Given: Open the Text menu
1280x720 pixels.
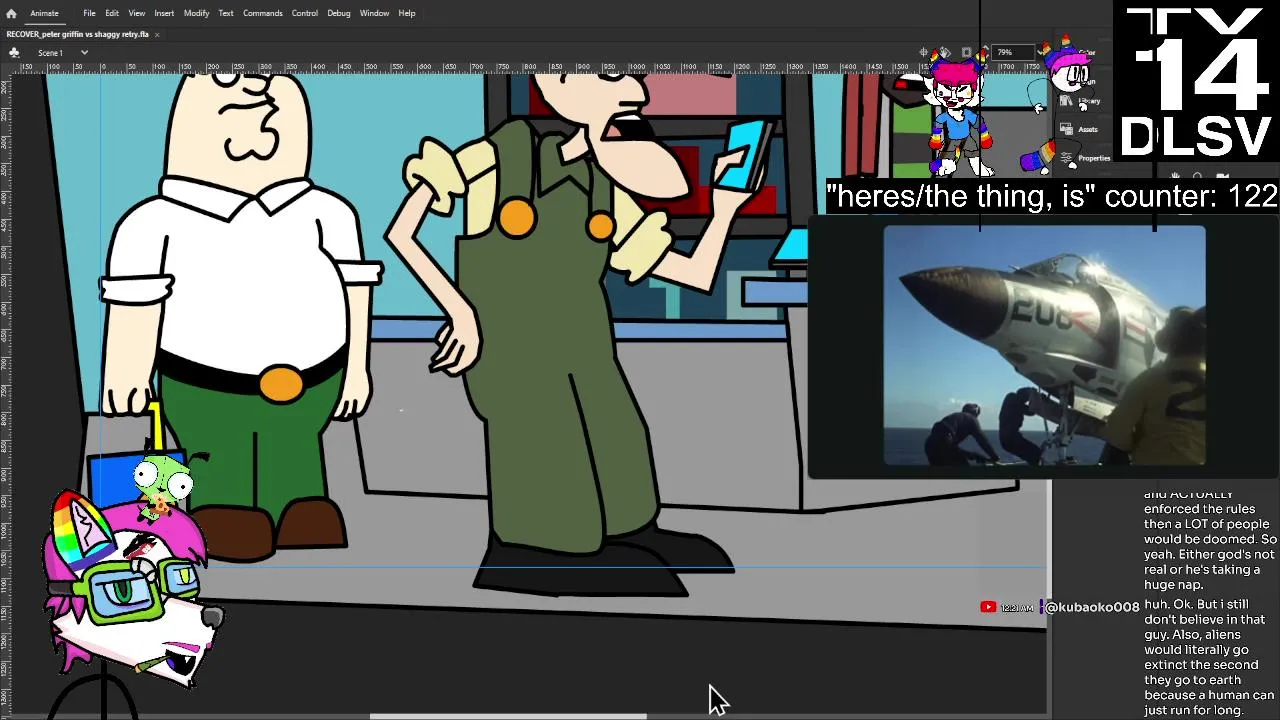Looking at the screenshot, I should (226, 13).
